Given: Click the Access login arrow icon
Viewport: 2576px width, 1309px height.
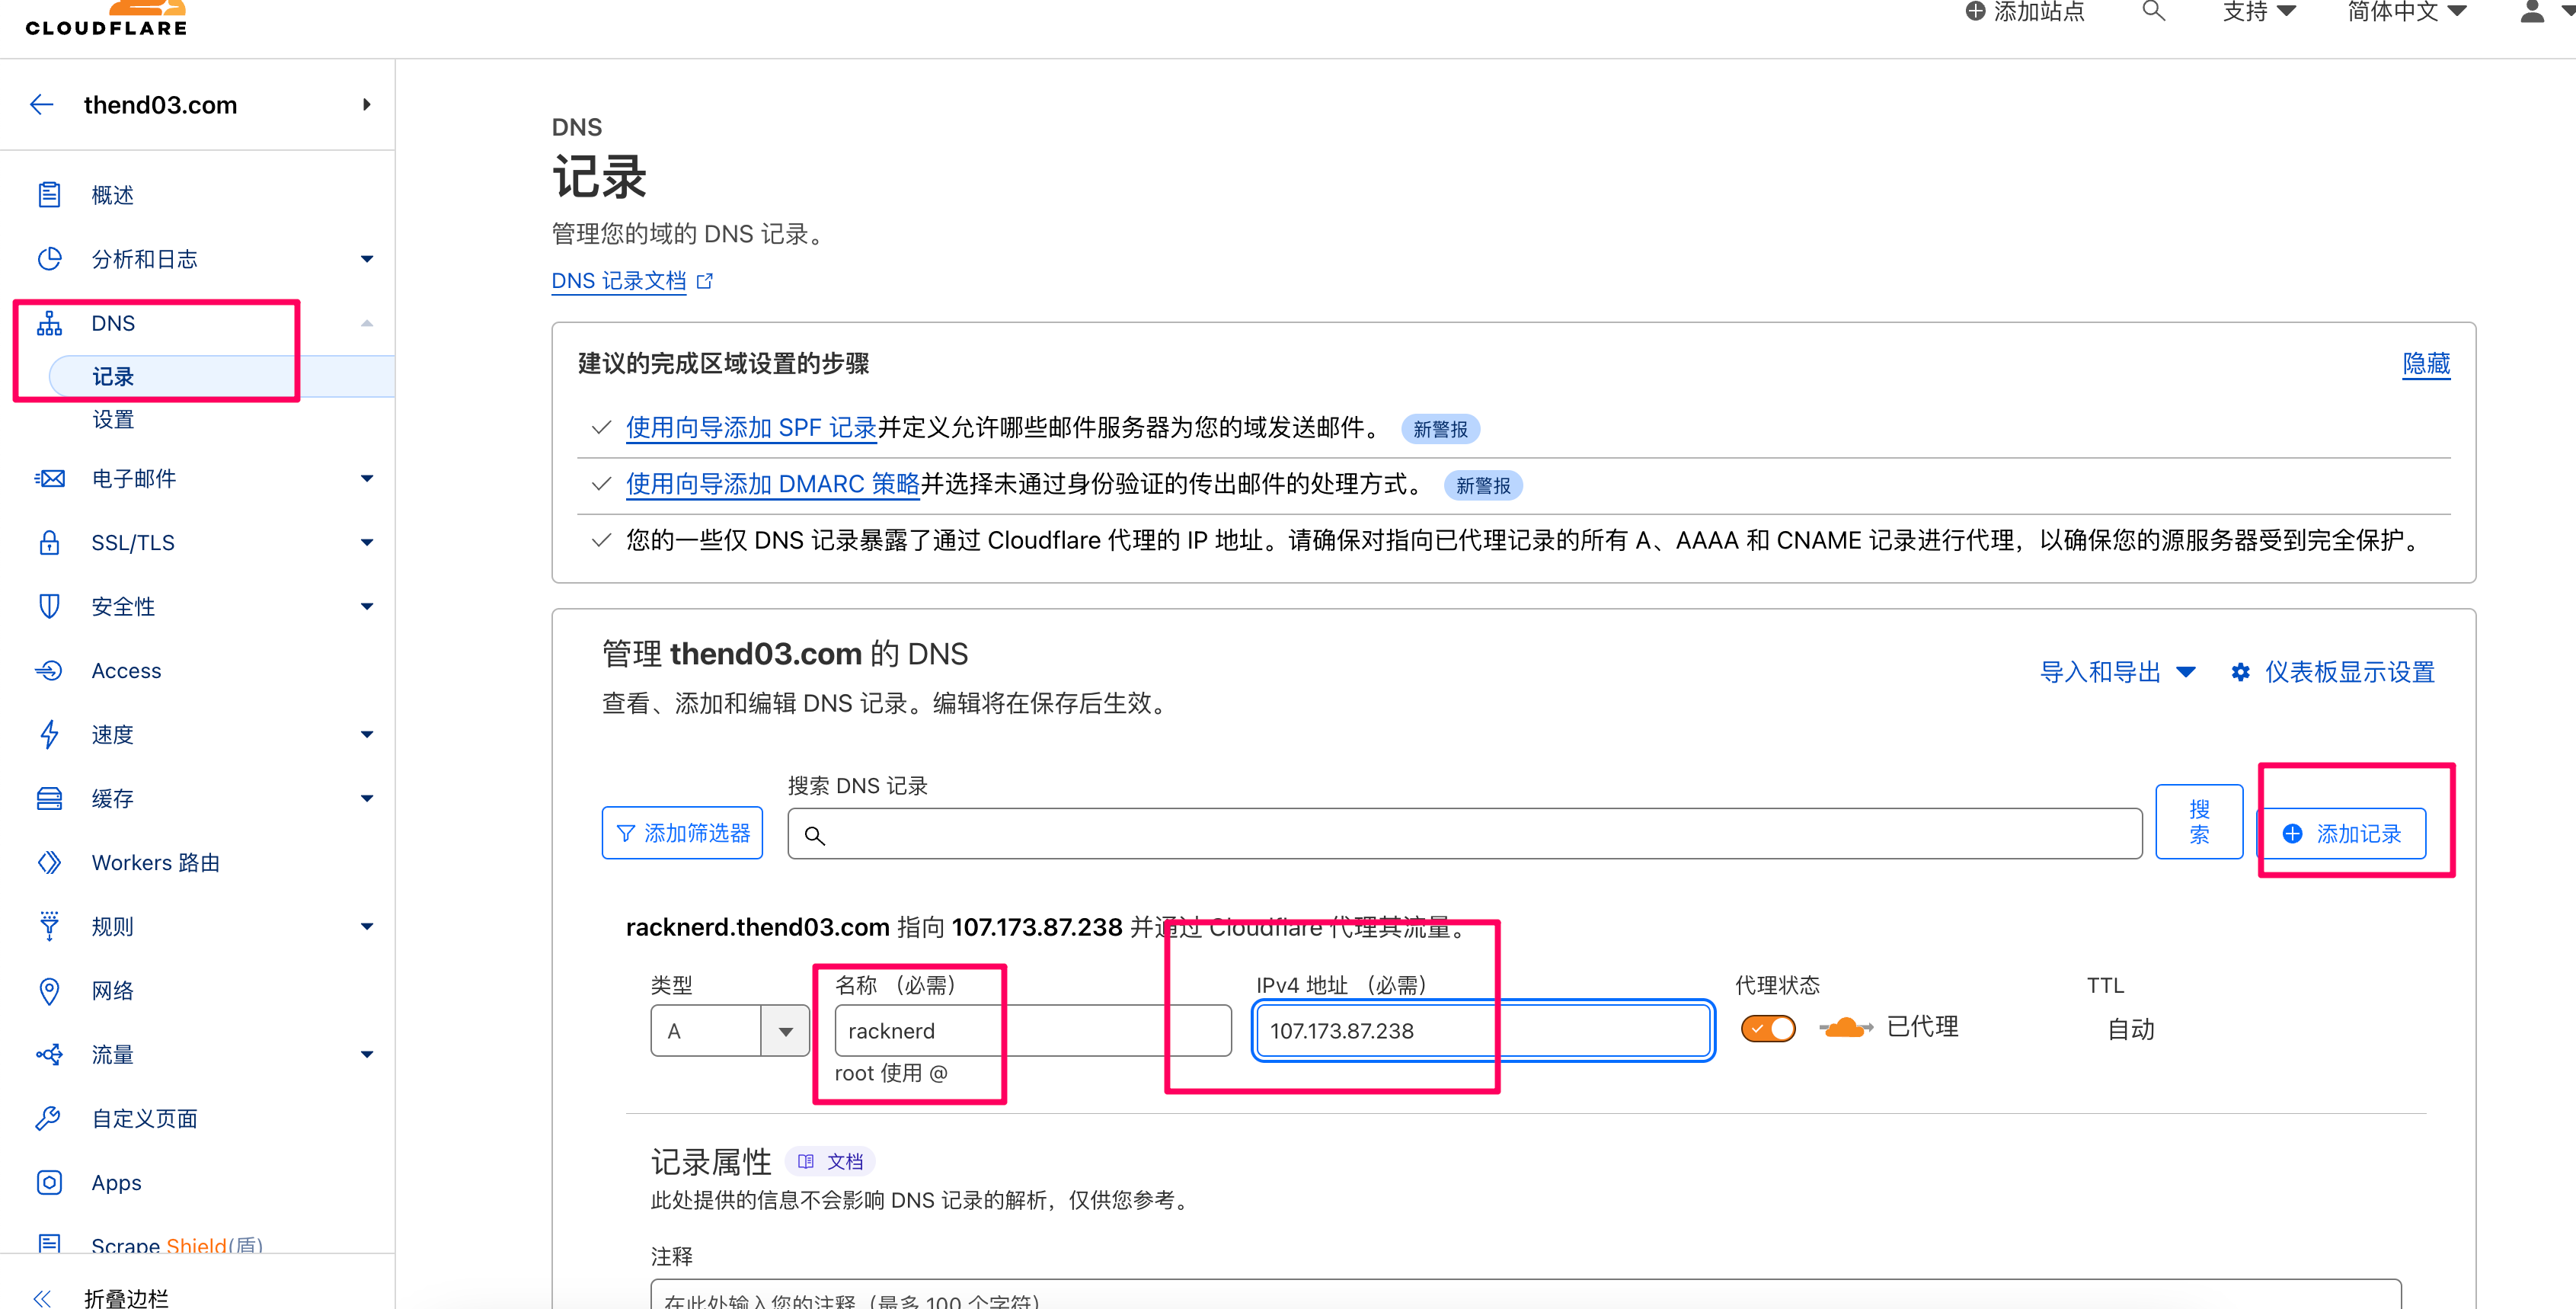Looking at the screenshot, I should (49, 670).
